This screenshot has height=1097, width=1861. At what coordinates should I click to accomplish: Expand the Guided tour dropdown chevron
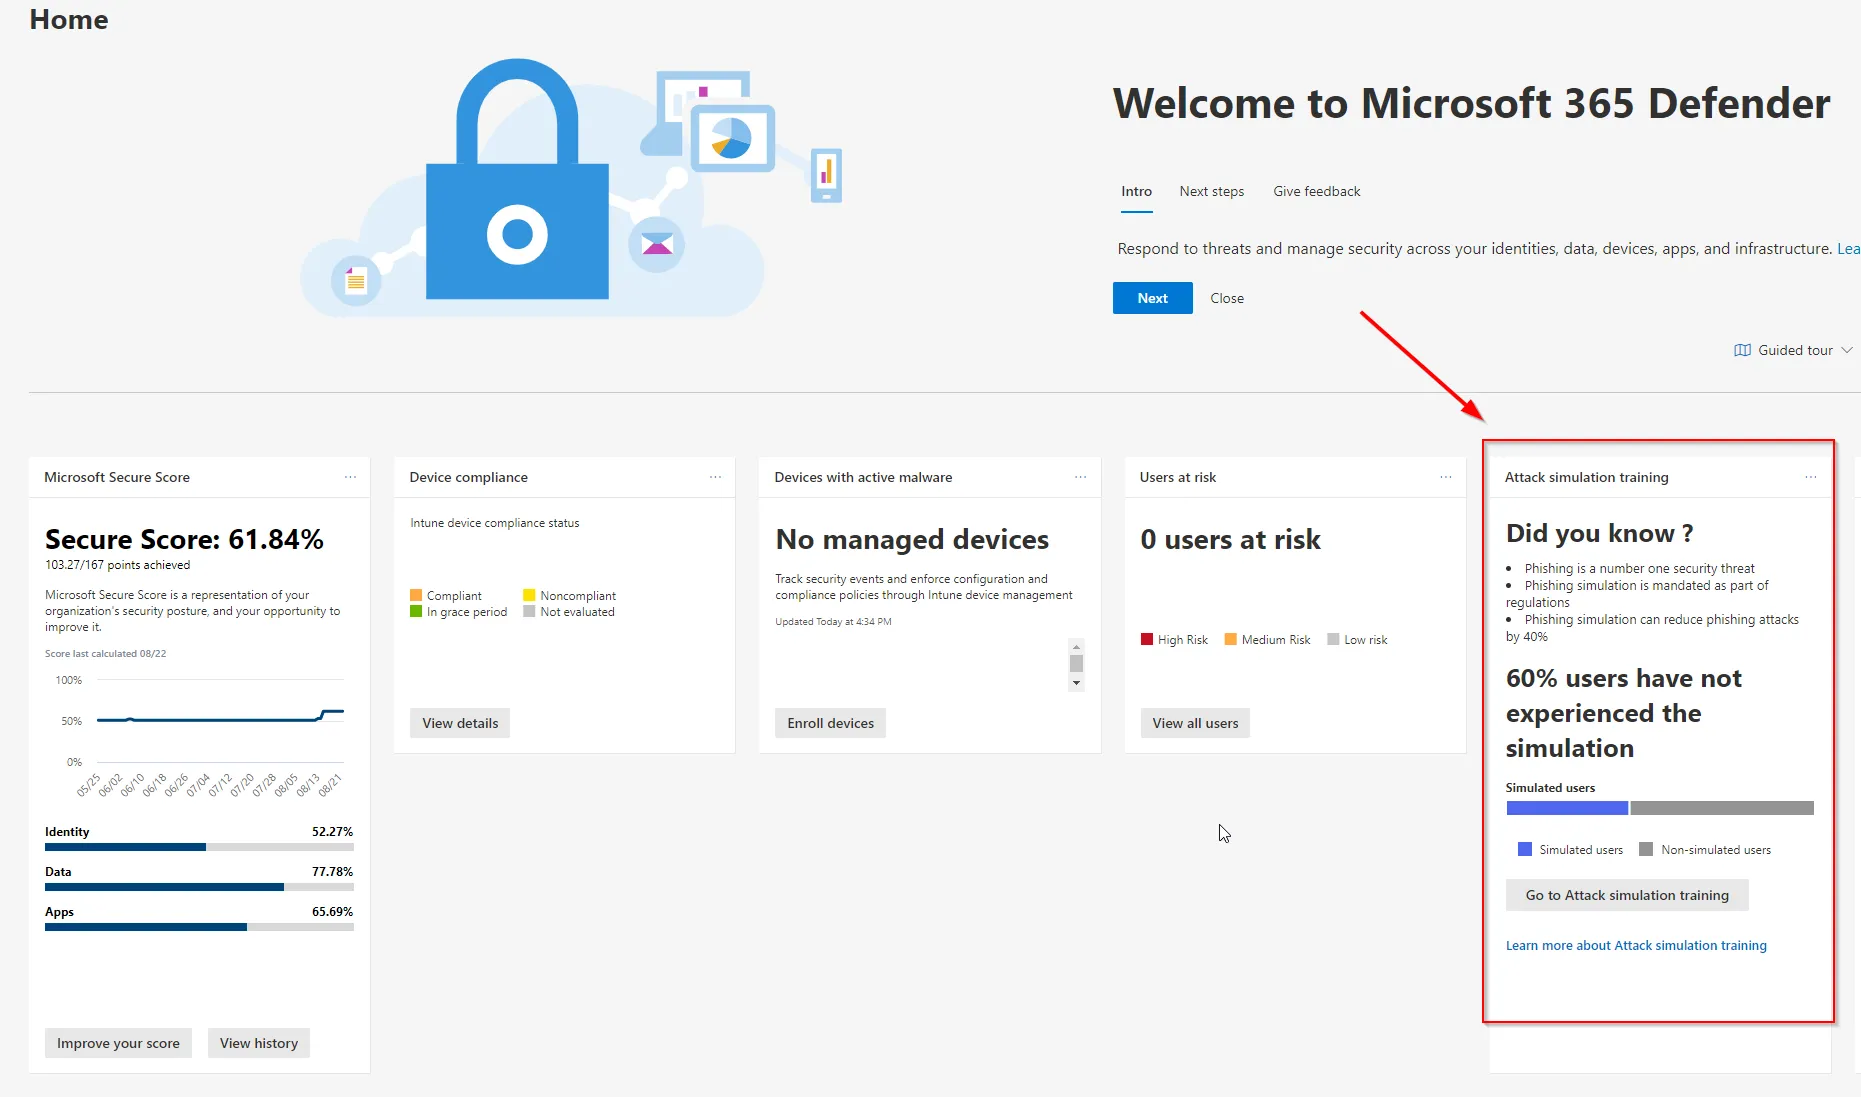(x=1846, y=350)
